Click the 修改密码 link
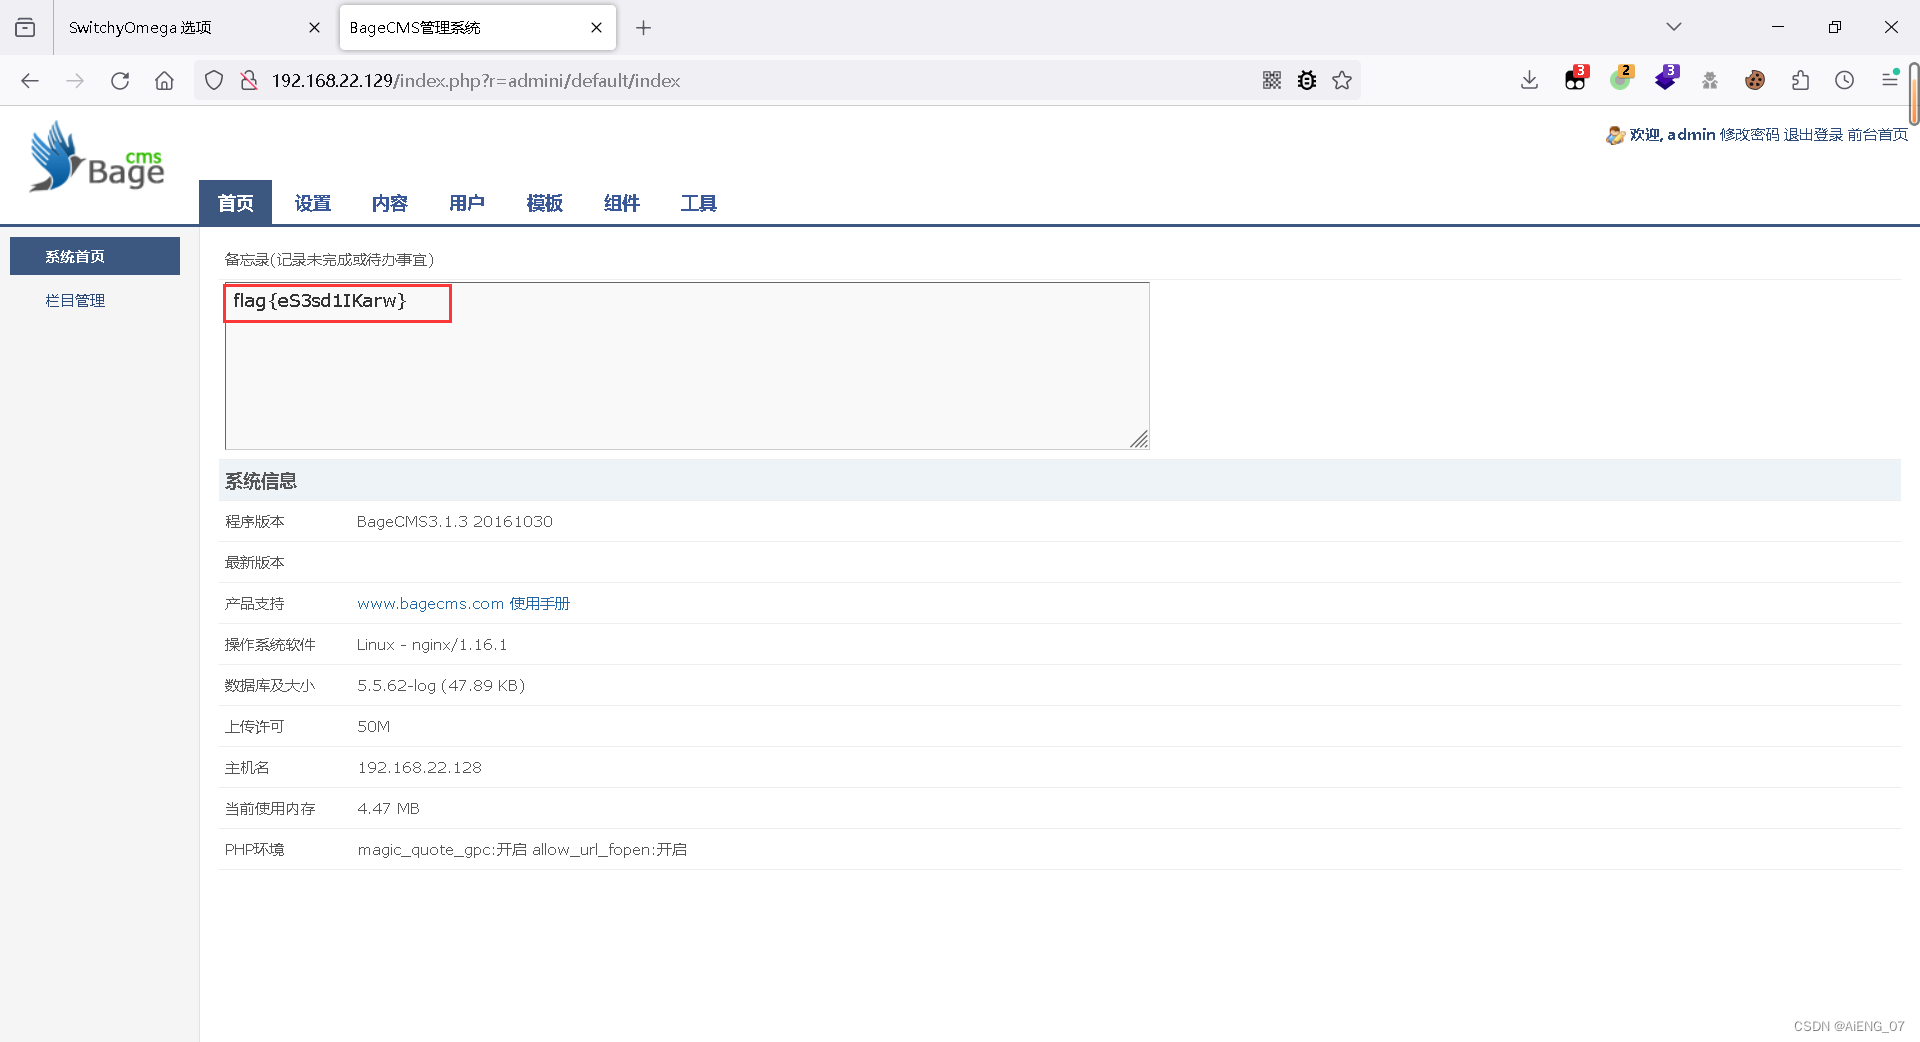This screenshot has height=1042, width=1920. (1749, 134)
